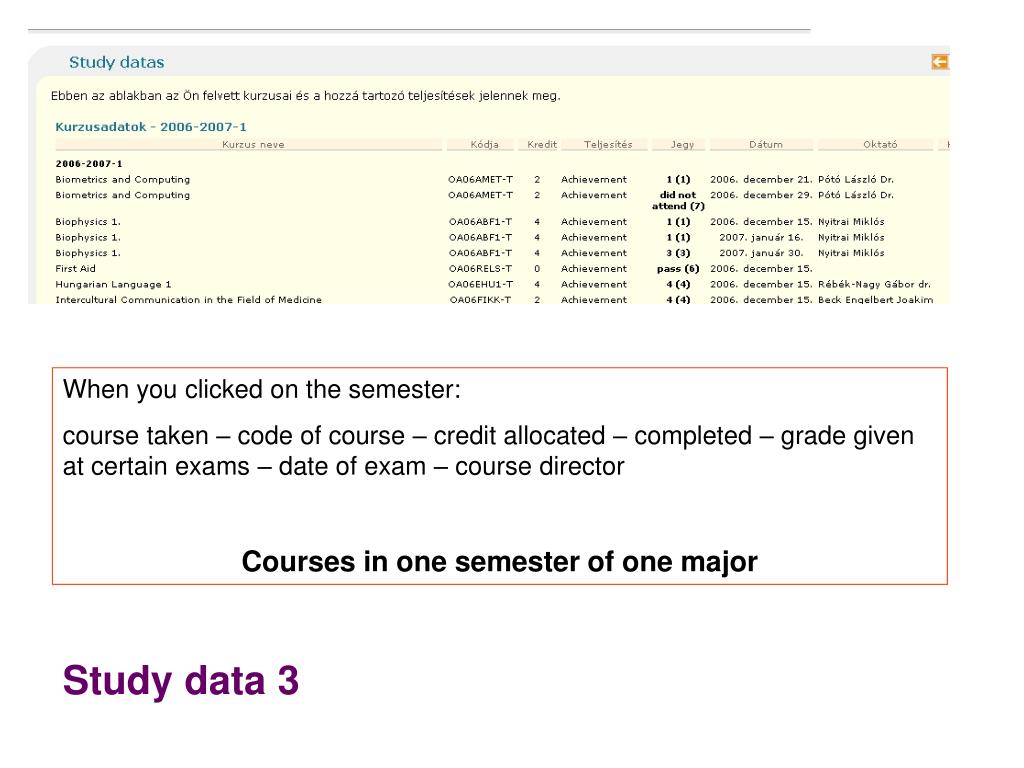Click the date 2007. január 30.

[761, 253]
